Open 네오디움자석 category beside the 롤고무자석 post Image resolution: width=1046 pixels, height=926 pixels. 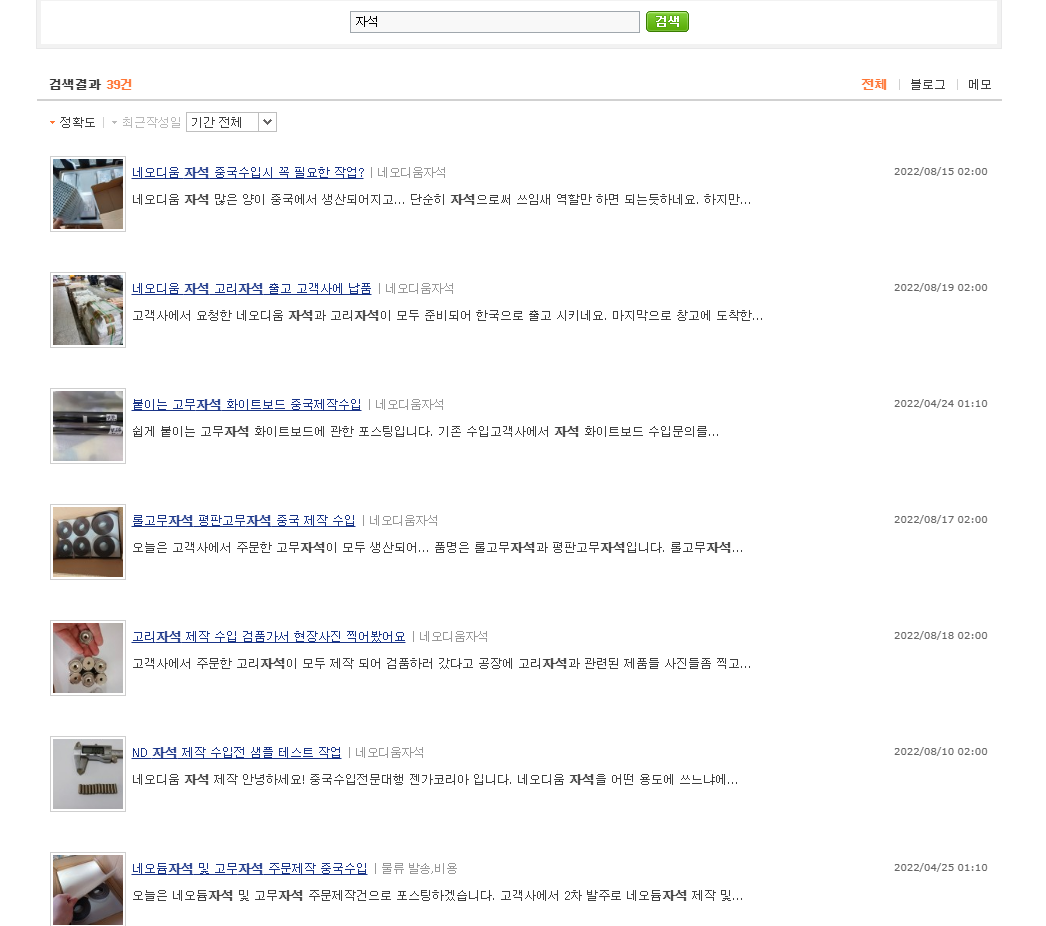(x=403, y=520)
